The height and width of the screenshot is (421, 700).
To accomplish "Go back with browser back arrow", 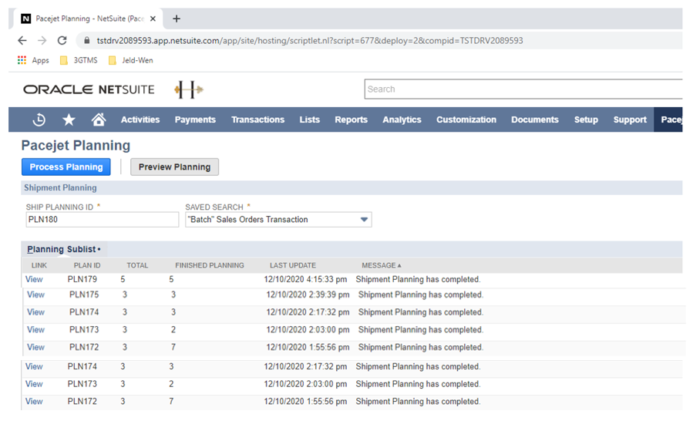I will point(22,41).
